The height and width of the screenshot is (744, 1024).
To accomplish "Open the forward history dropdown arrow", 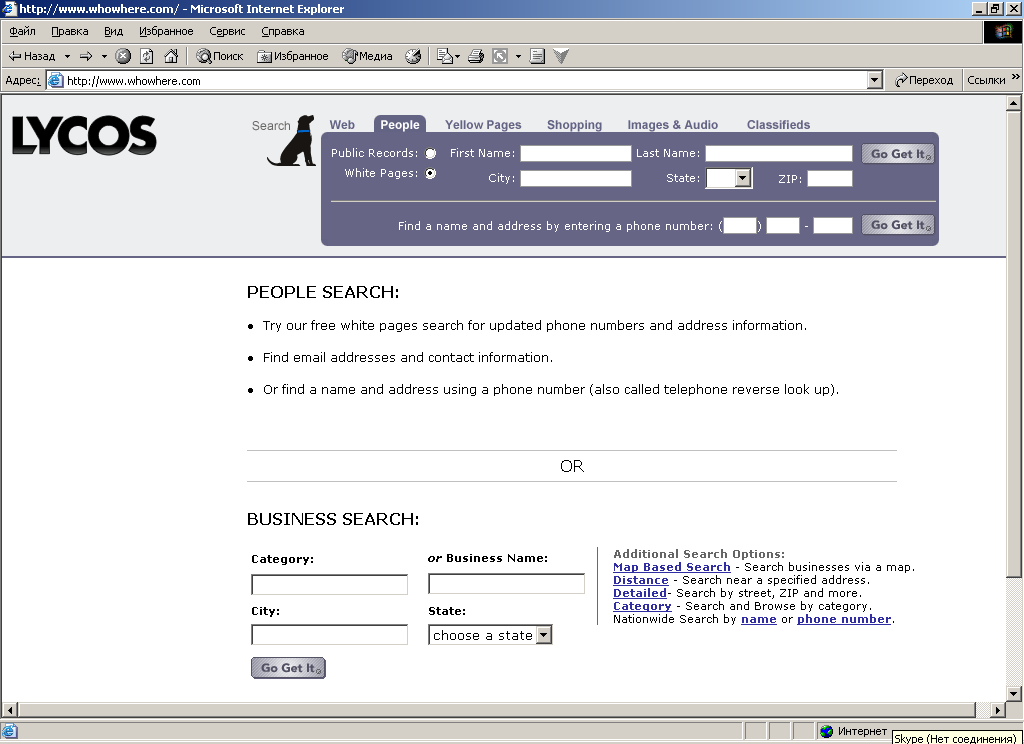I will coord(104,56).
